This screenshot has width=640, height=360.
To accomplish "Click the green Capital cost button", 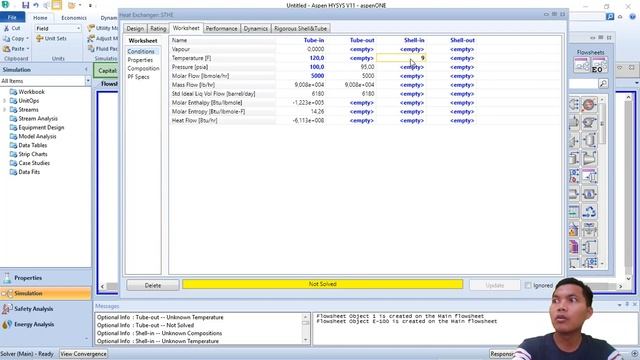I will [107, 71].
